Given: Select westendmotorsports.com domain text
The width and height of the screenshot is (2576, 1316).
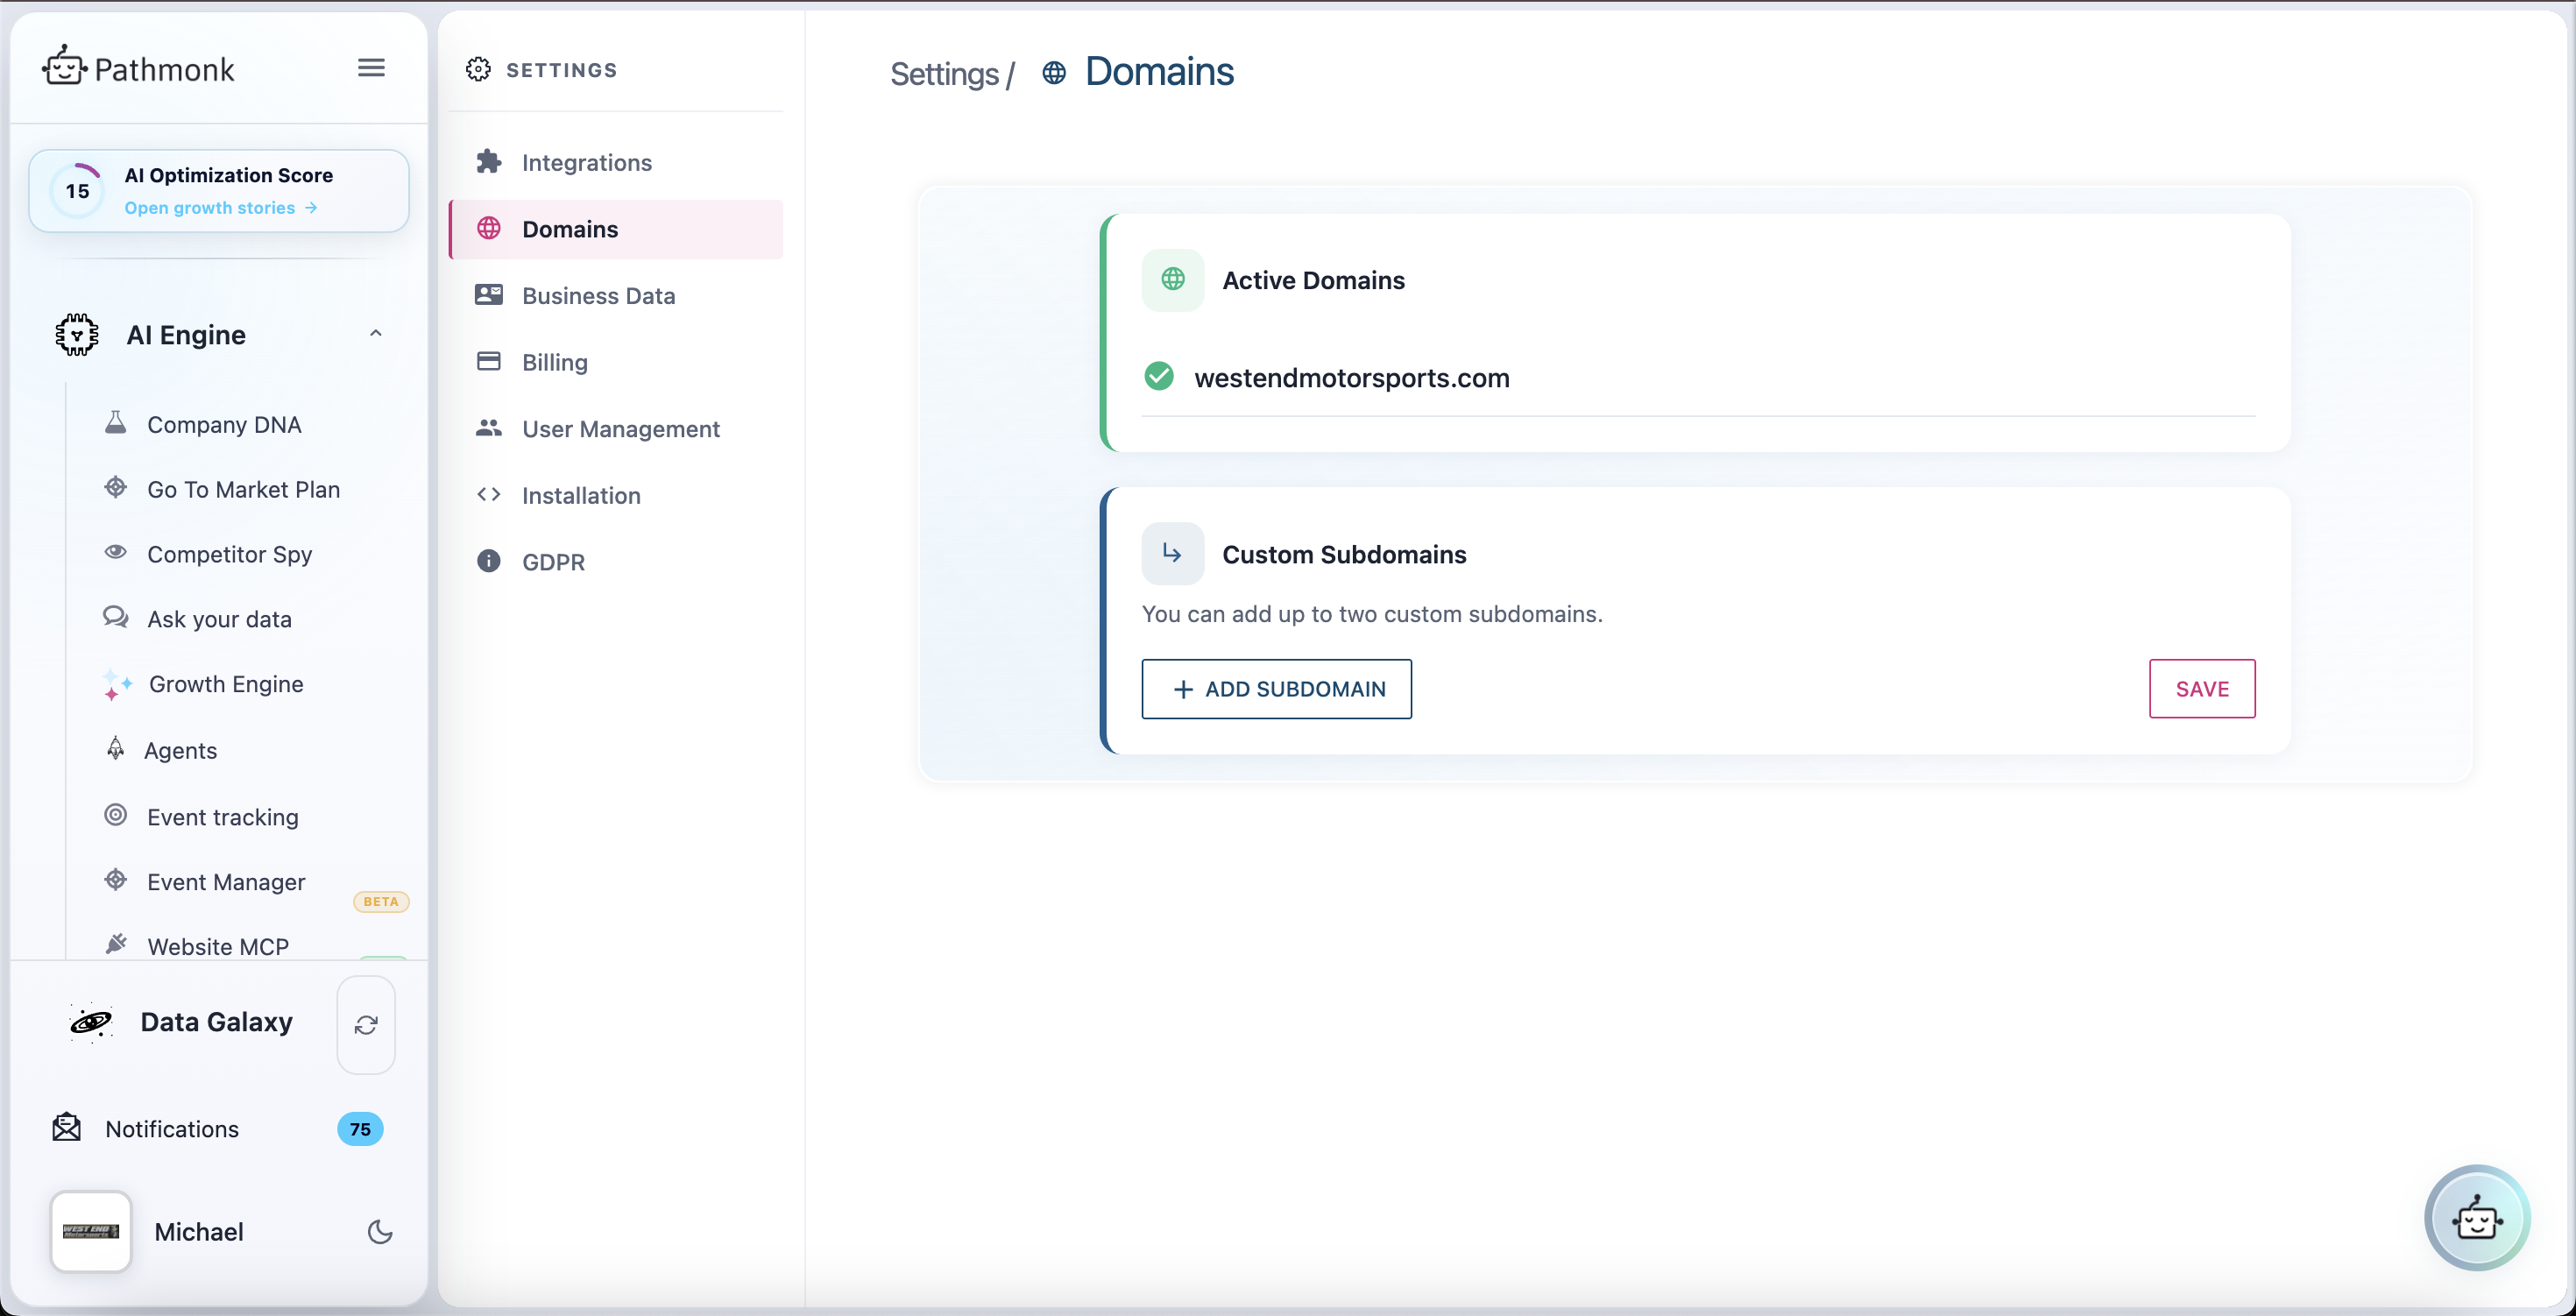Looking at the screenshot, I should (x=1352, y=378).
